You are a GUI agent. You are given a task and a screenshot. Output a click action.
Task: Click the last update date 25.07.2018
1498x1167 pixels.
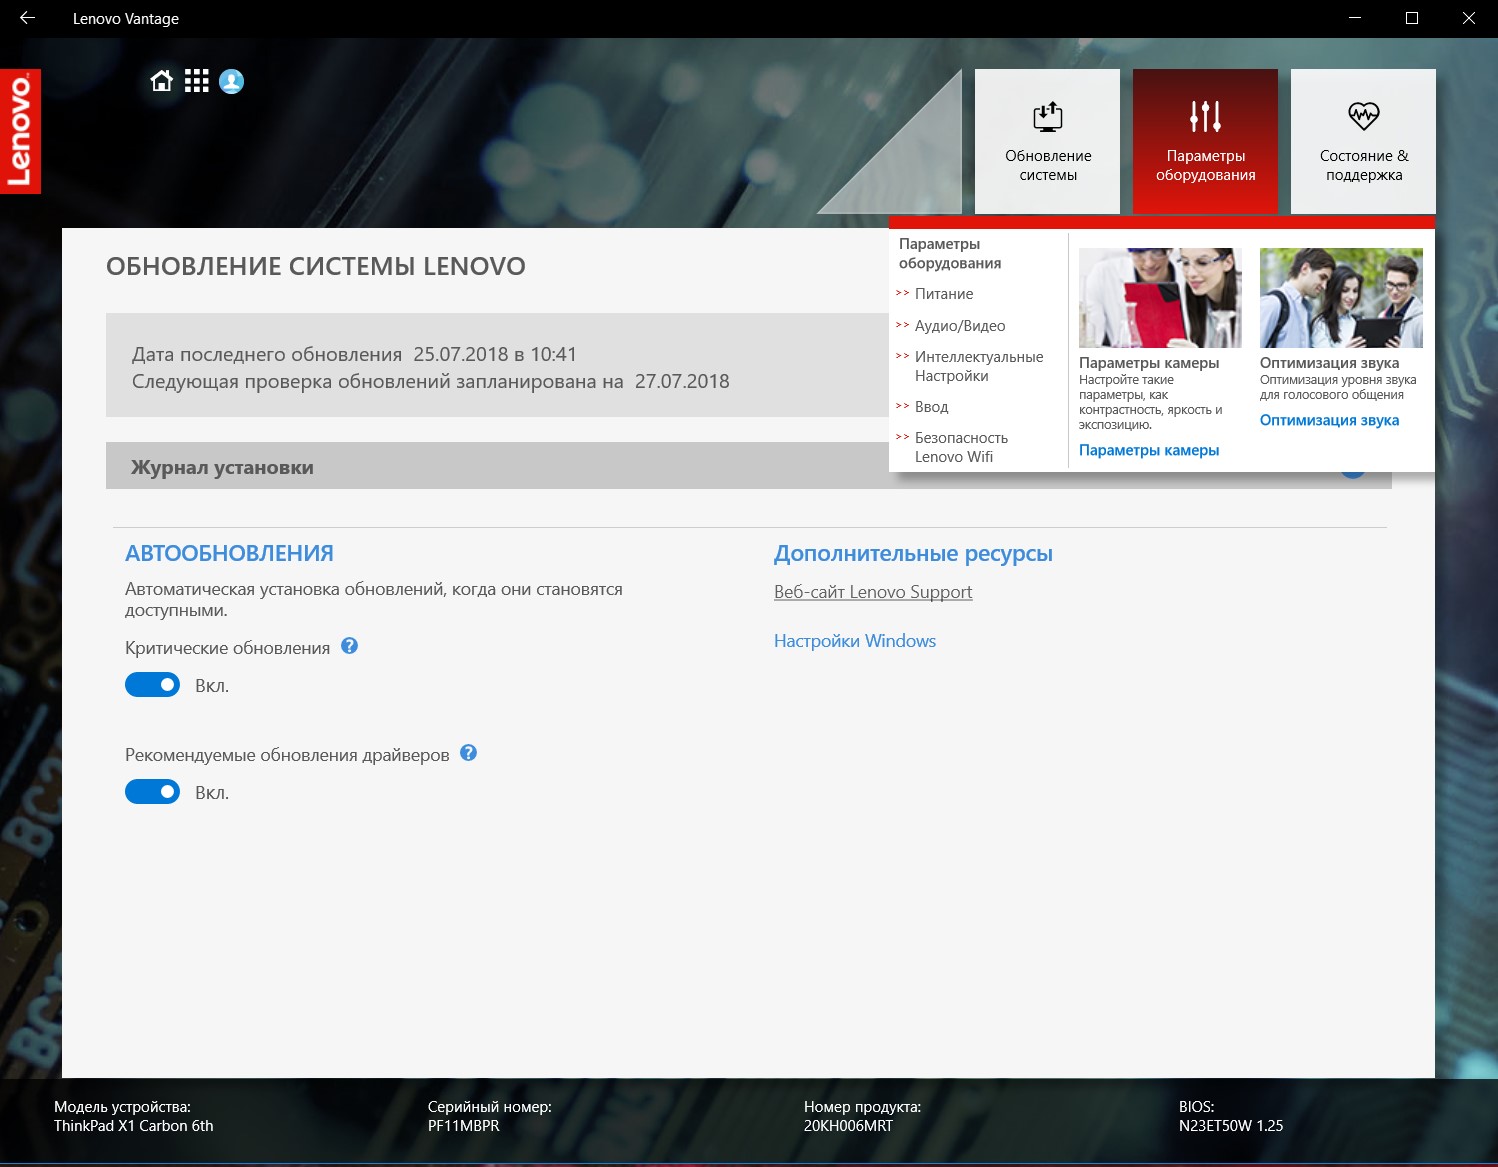tap(461, 354)
